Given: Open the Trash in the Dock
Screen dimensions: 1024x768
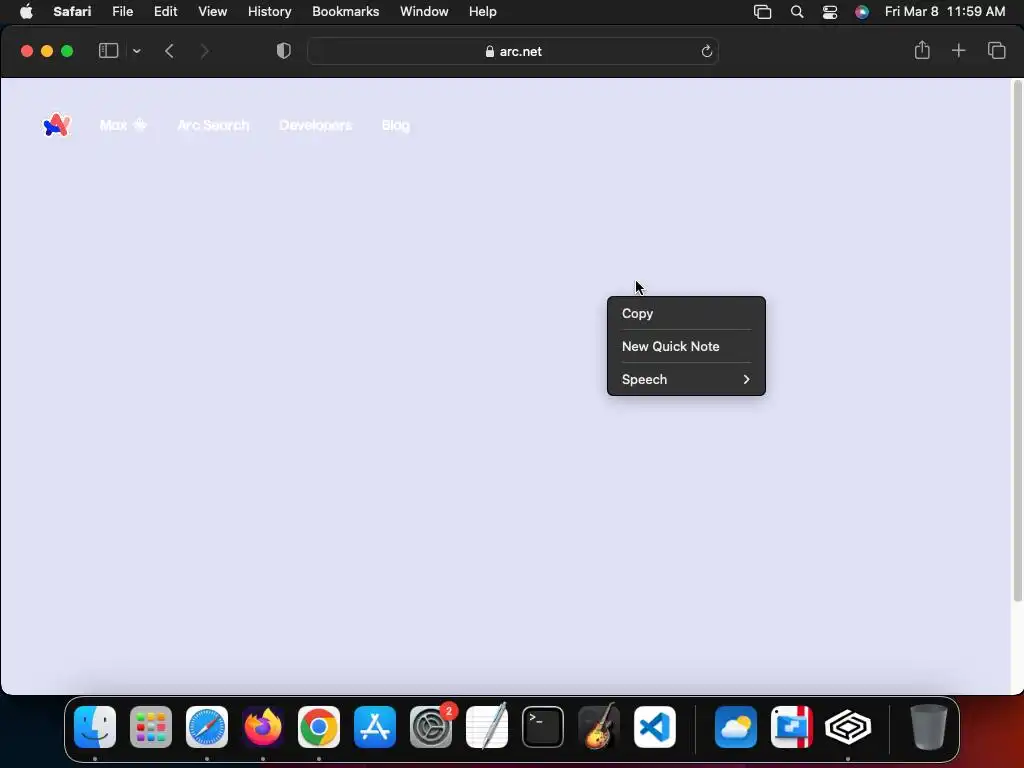Looking at the screenshot, I should coord(929,727).
